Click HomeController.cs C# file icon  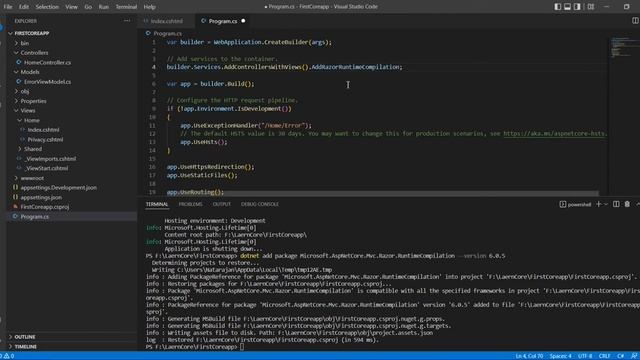(18, 62)
